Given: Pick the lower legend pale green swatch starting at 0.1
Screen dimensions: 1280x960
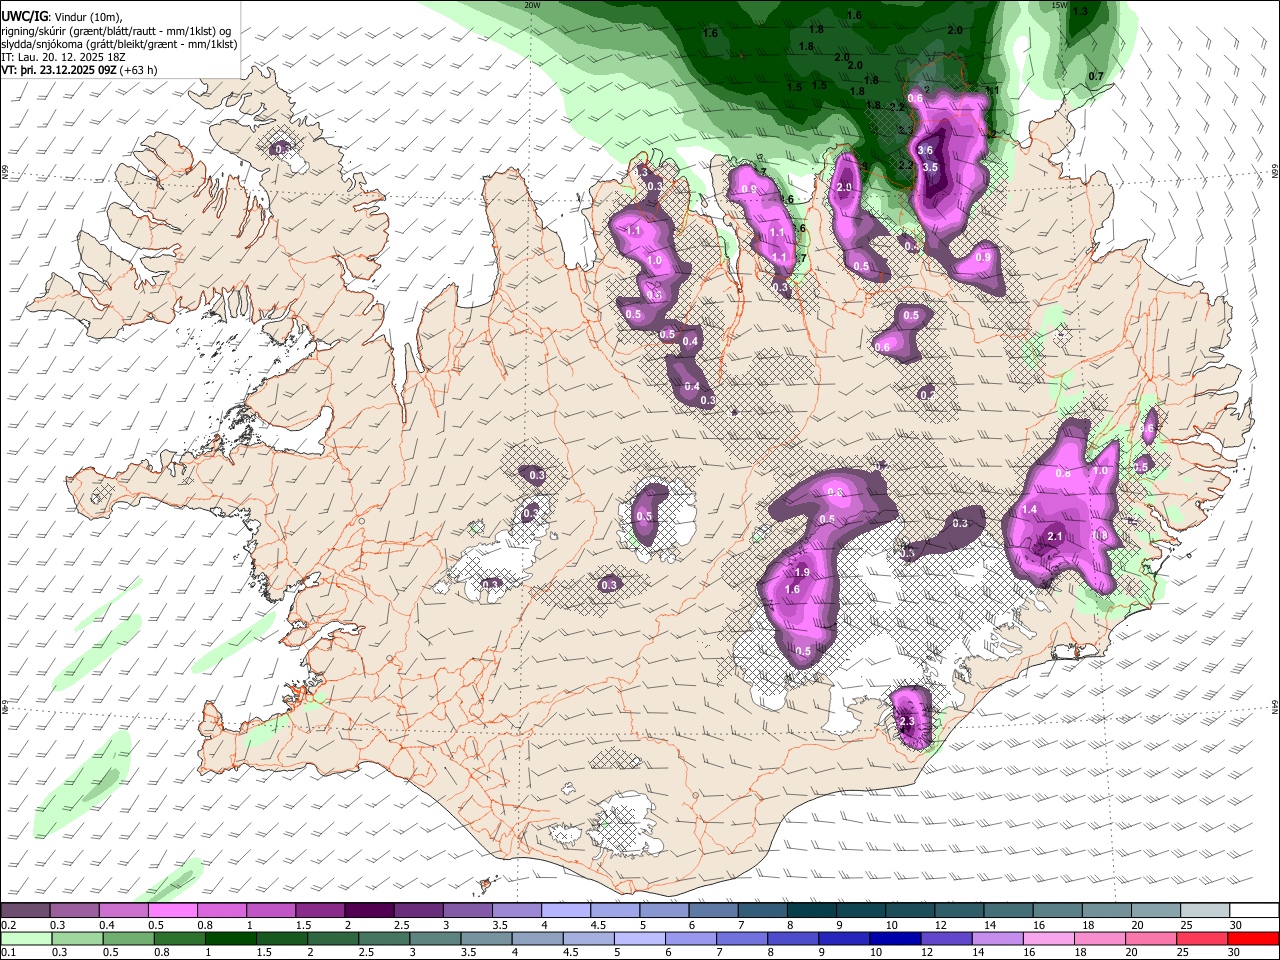Looking at the screenshot, I should click(x=26, y=938).
